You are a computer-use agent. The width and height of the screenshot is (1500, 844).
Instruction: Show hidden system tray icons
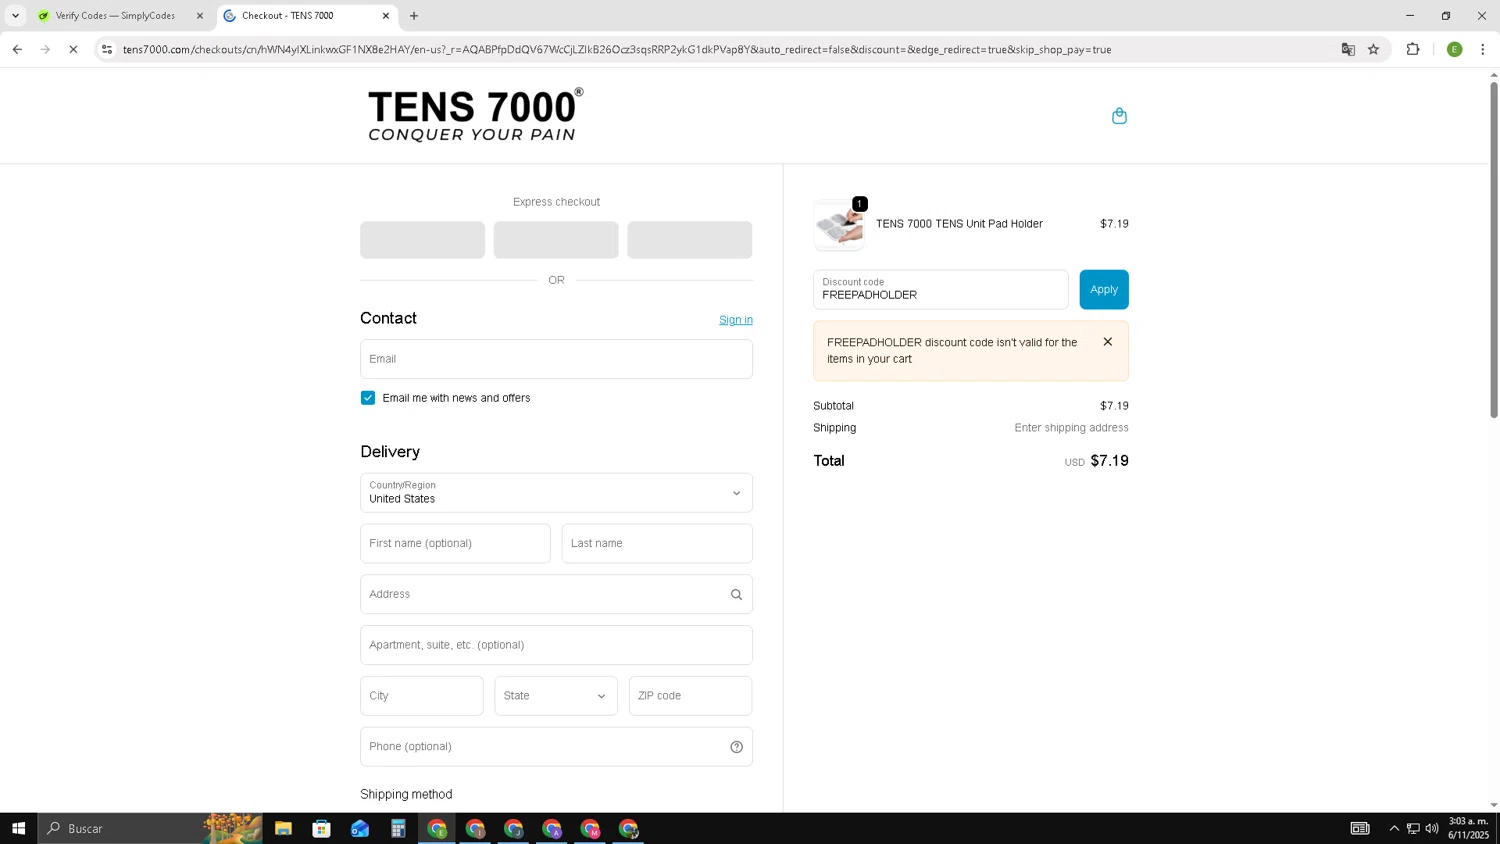pyautogui.click(x=1394, y=828)
